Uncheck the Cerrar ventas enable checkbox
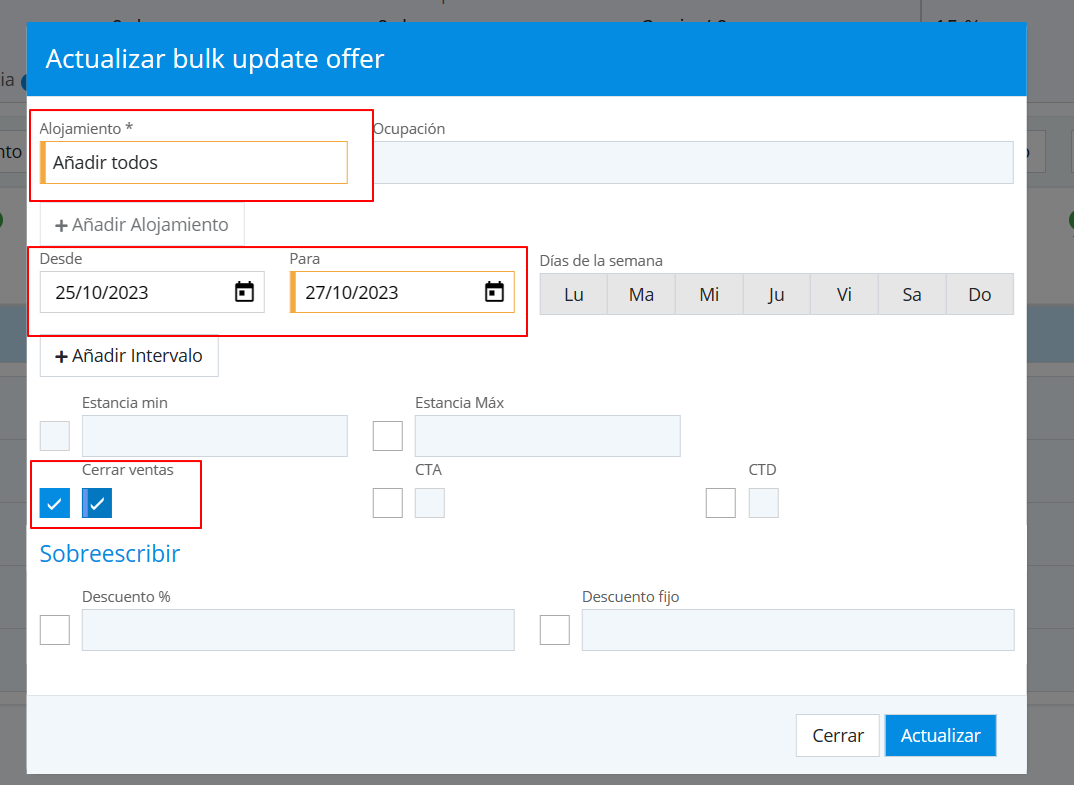Image resolution: width=1074 pixels, height=785 pixels. pos(55,503)
